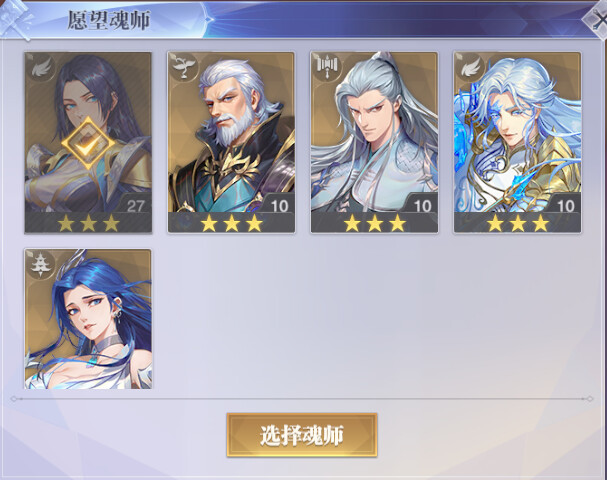Click the tree emblem on blue-haired woman card
The width and height of the screenshot is (607, 480).
40,264
